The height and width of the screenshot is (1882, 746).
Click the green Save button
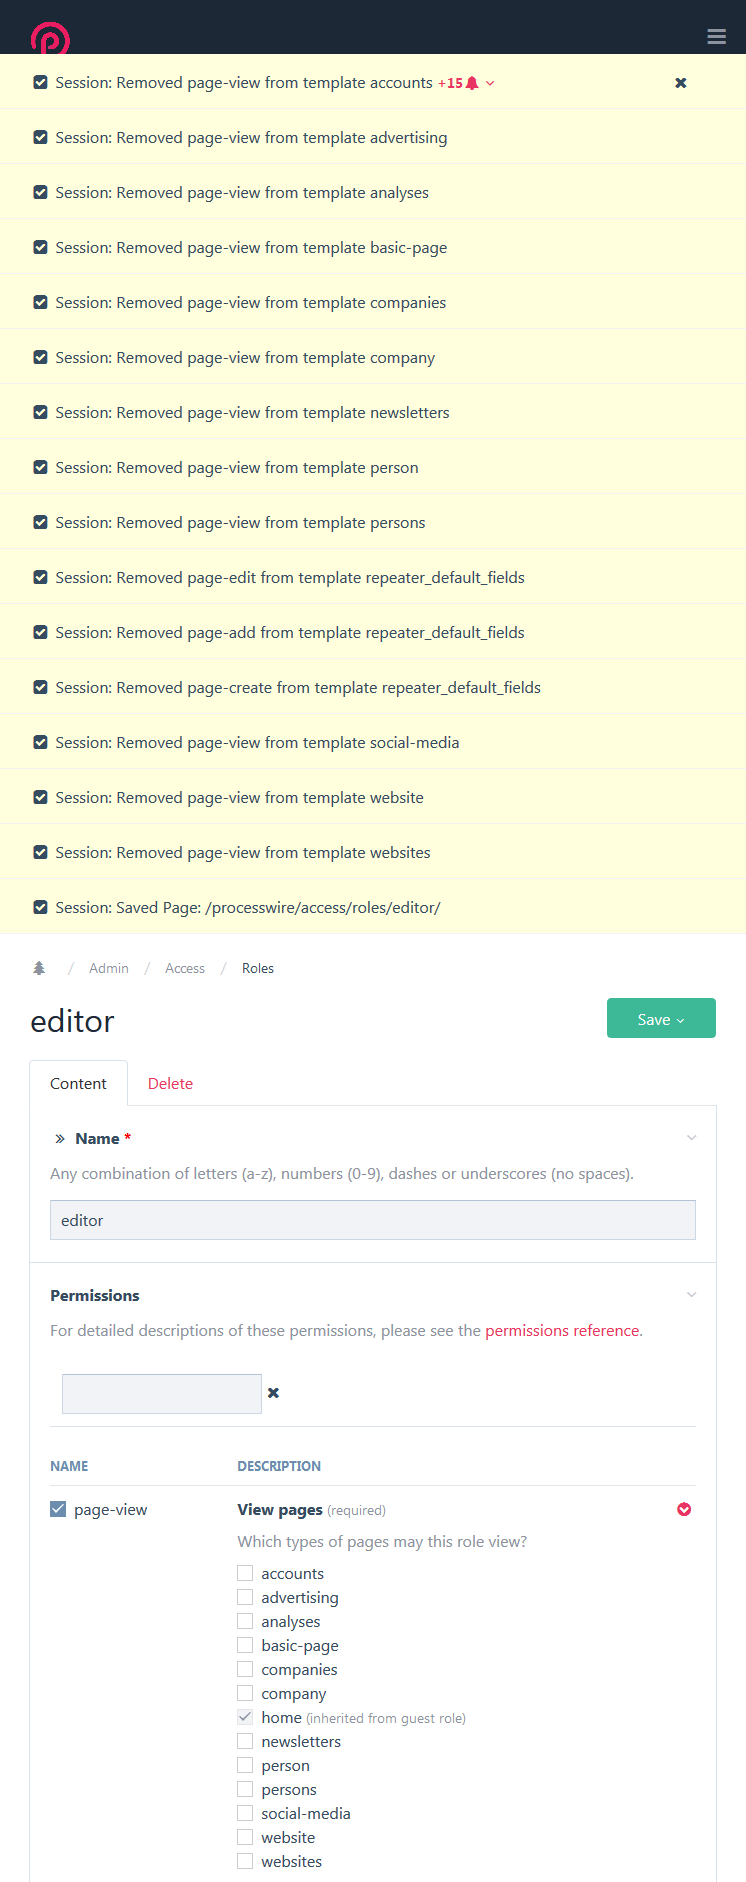tap(661, 1018)
